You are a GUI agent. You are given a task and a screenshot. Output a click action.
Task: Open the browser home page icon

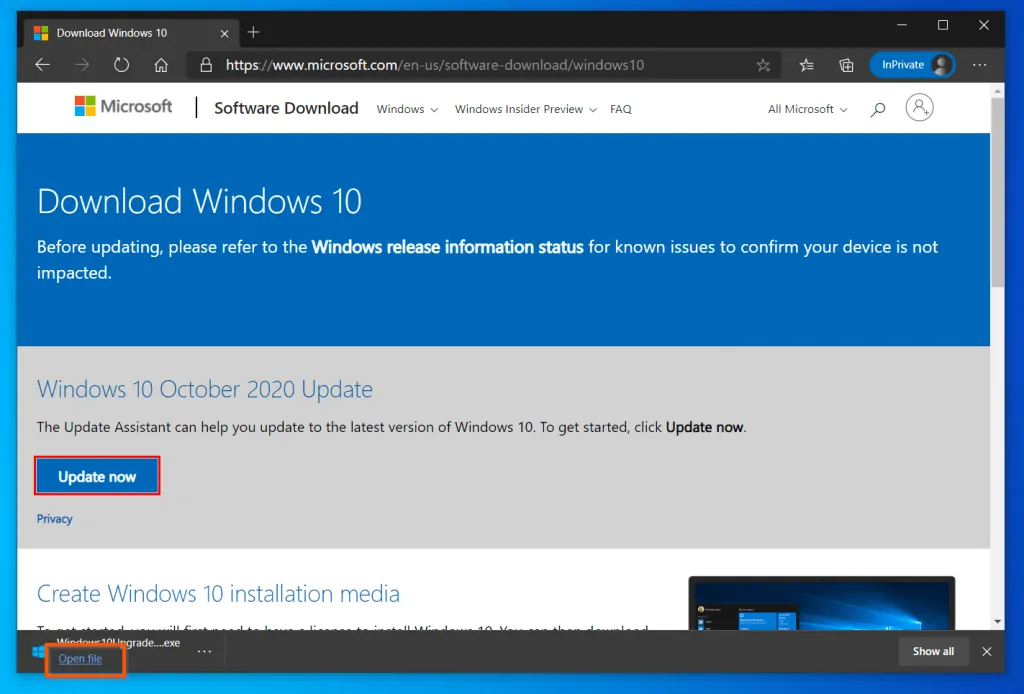pos(161,65)
